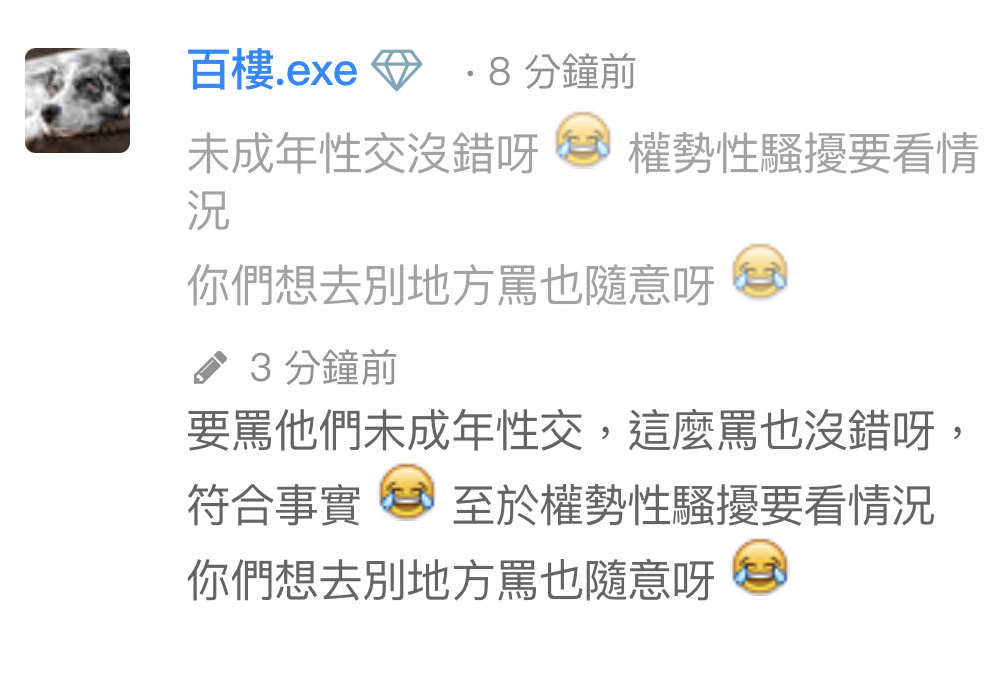Image resolution: width=1005 pixels, height=675 pixels.
Task: Select the grey line 你們想去別地方罵也隨意呀
Action: (x=451, y=285)
